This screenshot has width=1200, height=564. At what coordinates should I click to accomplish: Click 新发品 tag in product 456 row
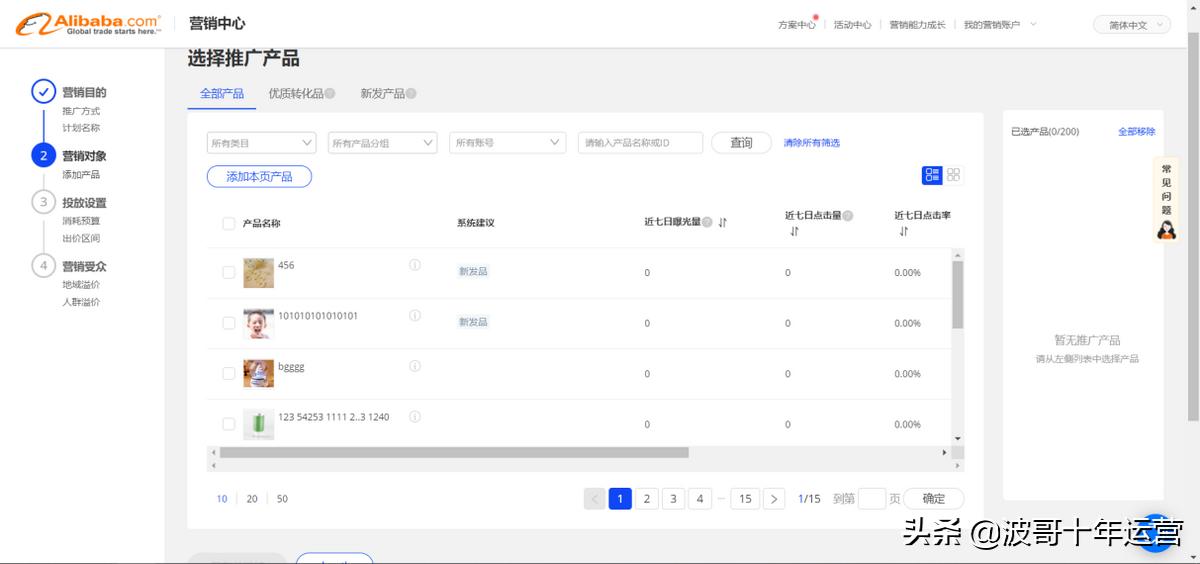(473, 271)
